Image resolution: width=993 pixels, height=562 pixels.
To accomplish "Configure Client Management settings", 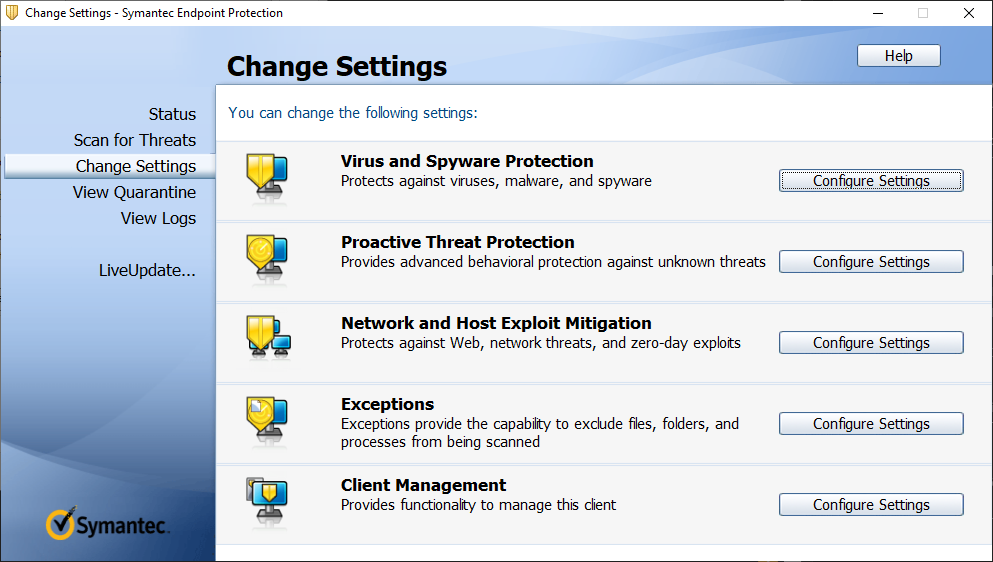I will (871, 505).
